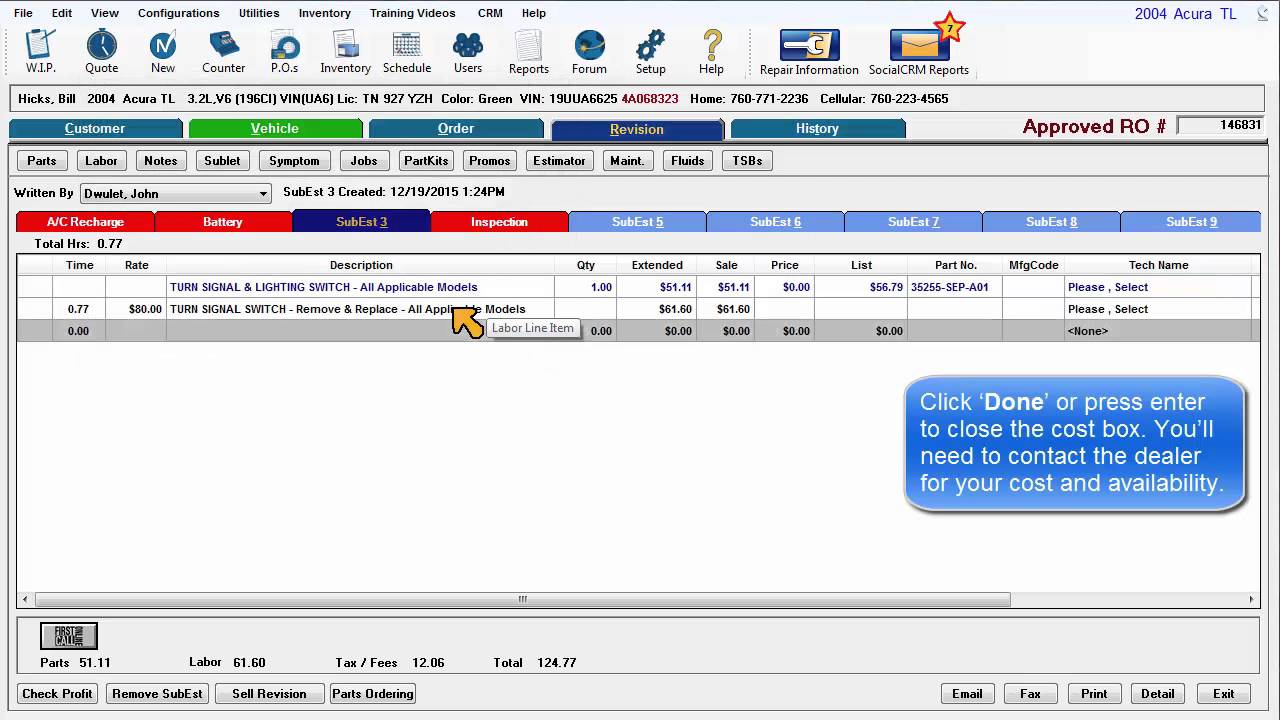
Task: Open the File menu
Action: [x=23, y=13]
